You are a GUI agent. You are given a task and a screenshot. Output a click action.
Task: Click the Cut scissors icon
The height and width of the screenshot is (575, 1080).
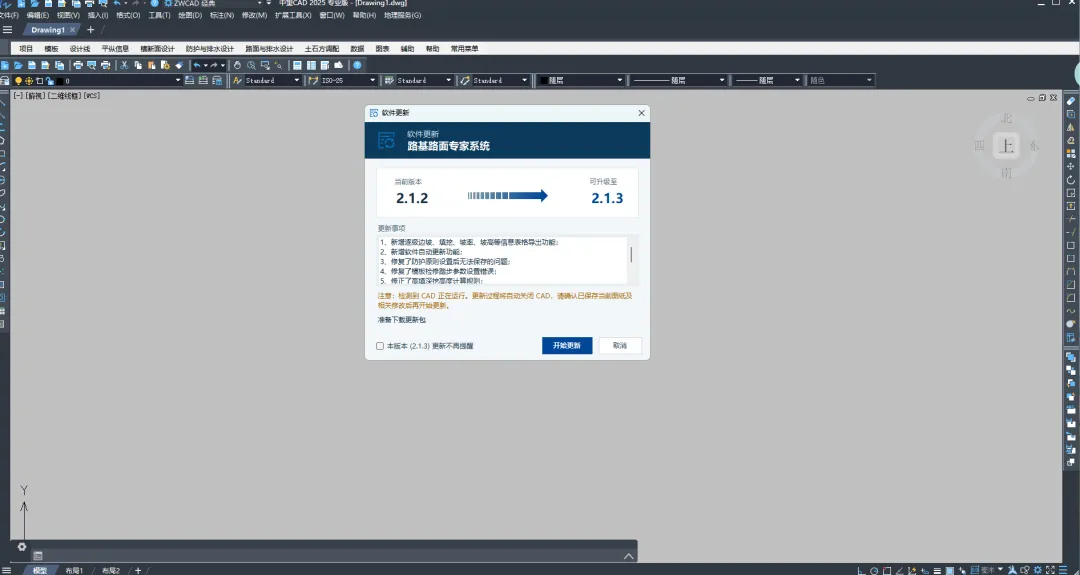125,65
